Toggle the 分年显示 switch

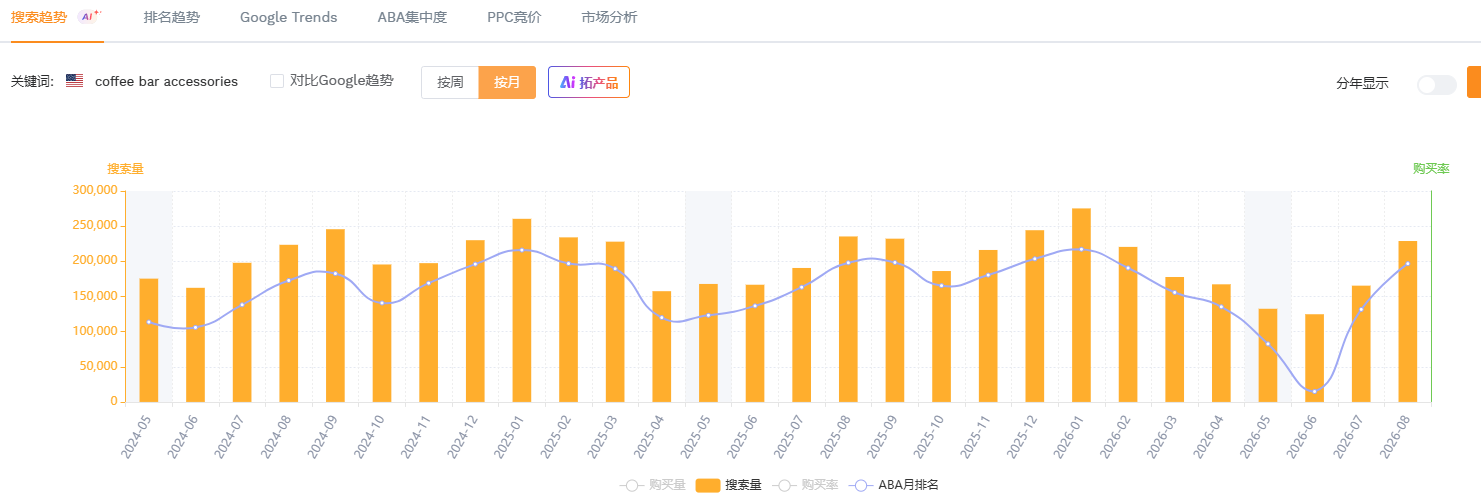(x=1436, y=84)
